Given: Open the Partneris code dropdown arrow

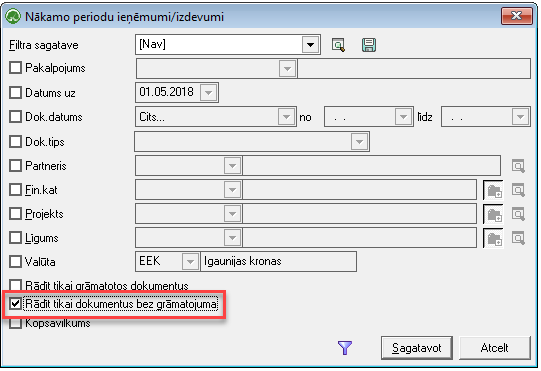Looking at the screenshot, I should (232, 166).
